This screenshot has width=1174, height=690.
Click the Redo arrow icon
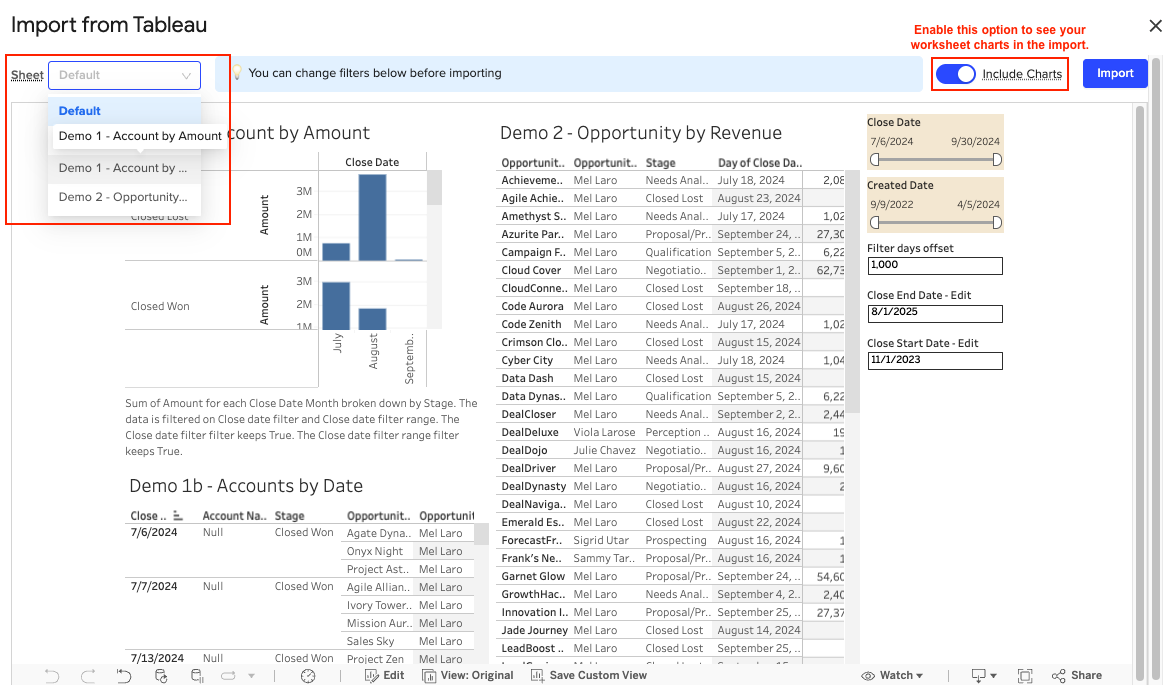click(x=88, y=676)
